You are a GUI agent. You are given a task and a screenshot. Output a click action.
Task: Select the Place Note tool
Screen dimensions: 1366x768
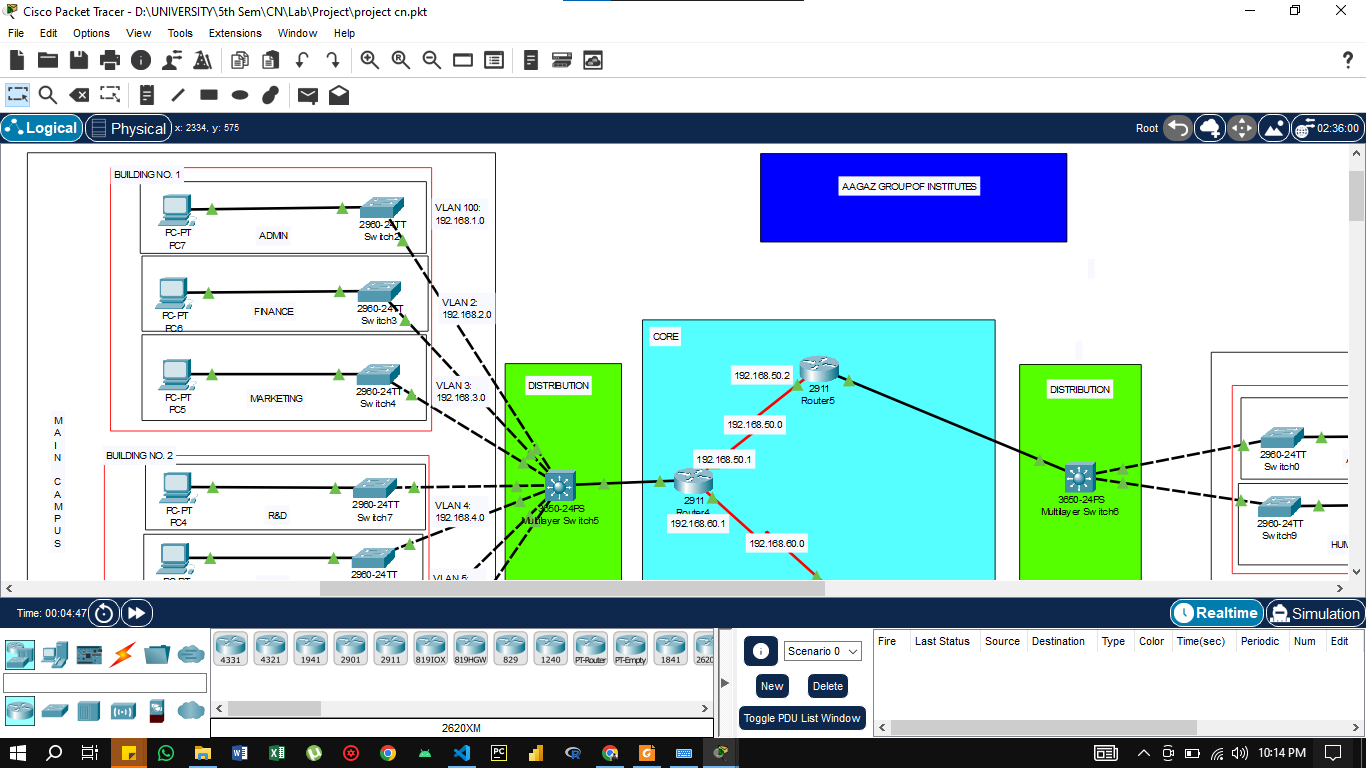(x=146, y=94)
